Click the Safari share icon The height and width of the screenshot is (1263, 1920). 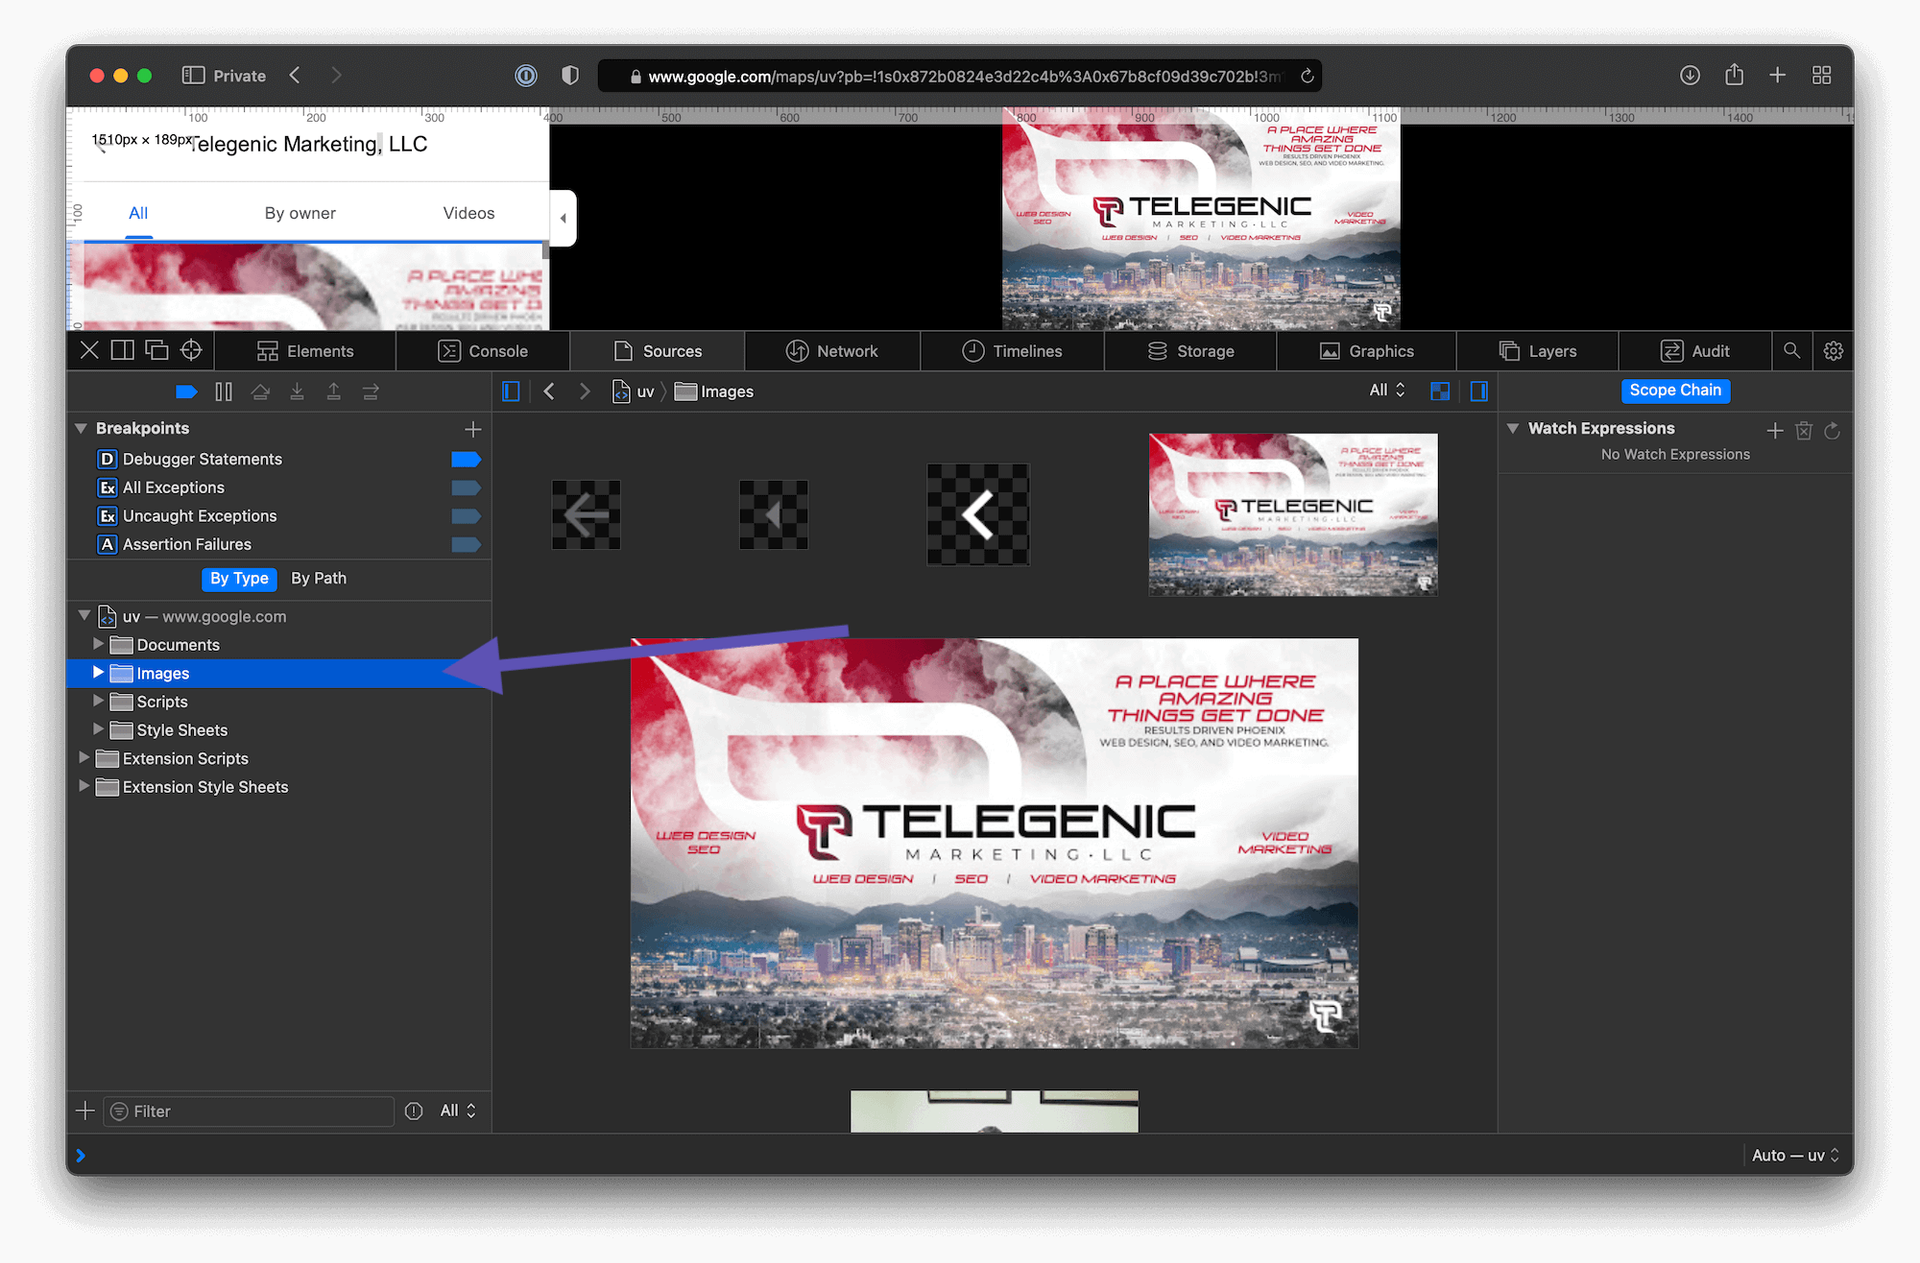pyautogui.click(x=1734, y=76)
